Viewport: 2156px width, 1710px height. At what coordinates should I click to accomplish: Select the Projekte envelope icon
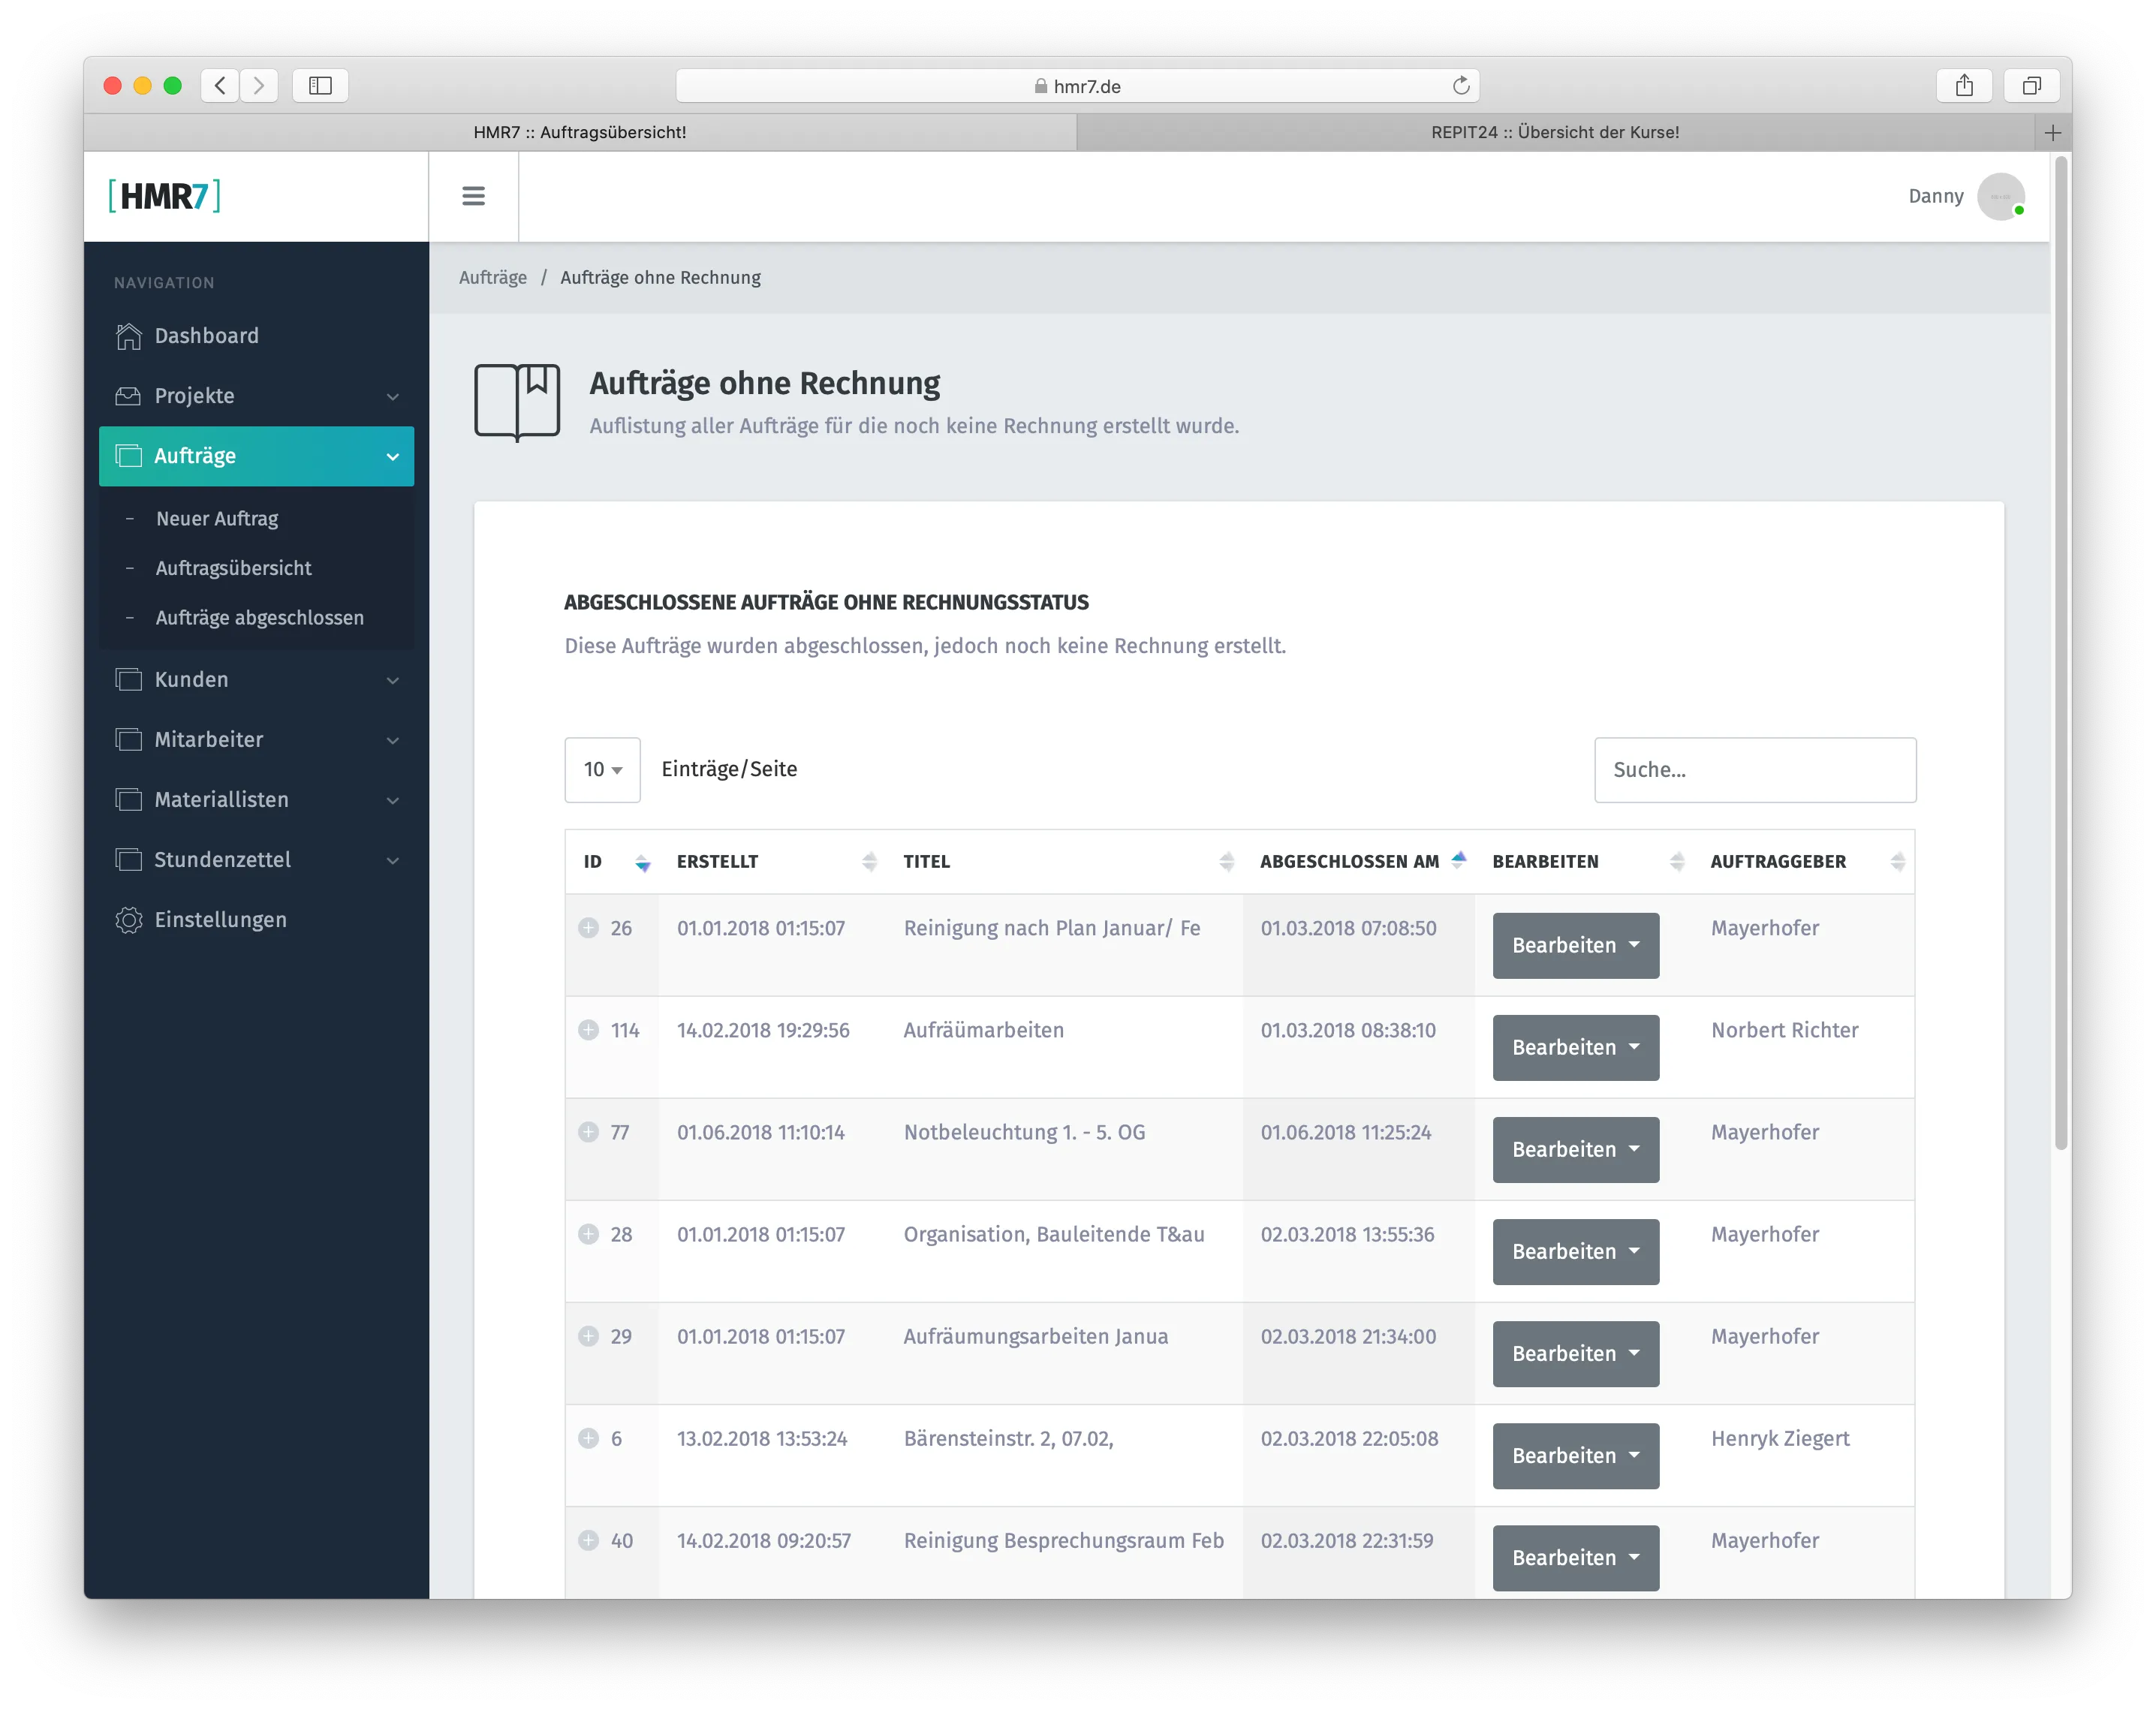click(128, 396)
